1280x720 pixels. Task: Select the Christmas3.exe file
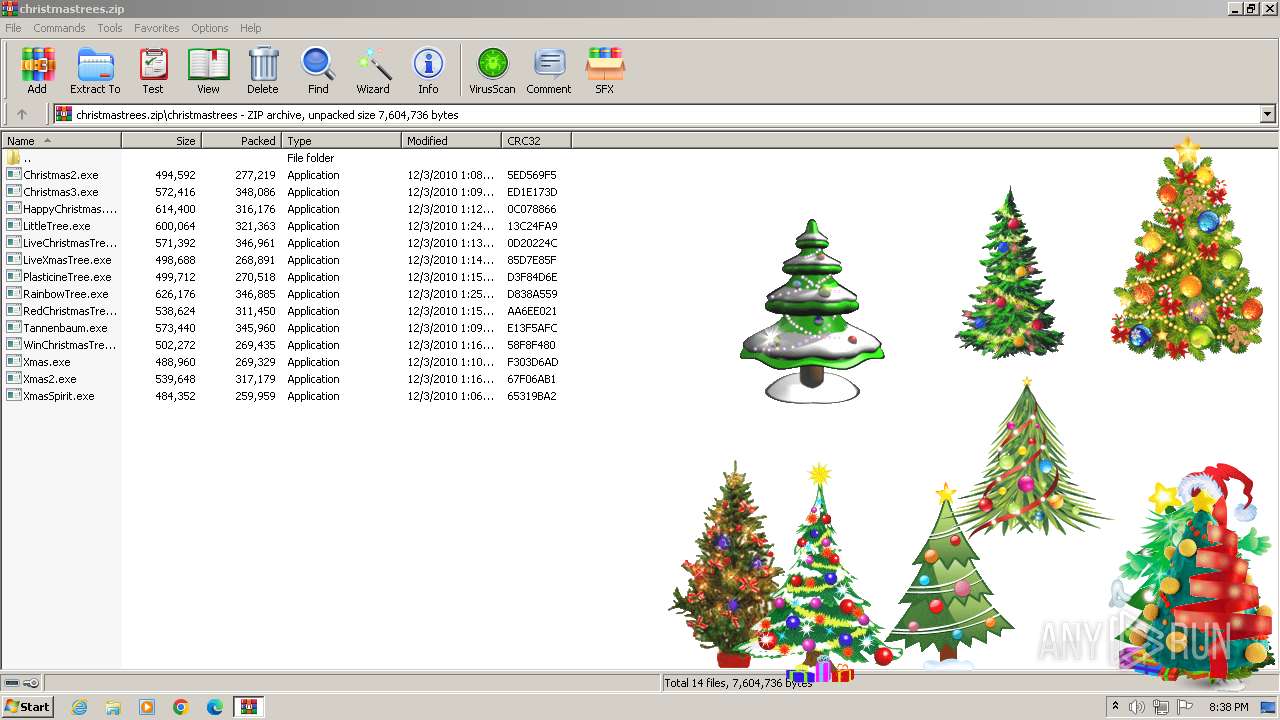tap(61, 192)
